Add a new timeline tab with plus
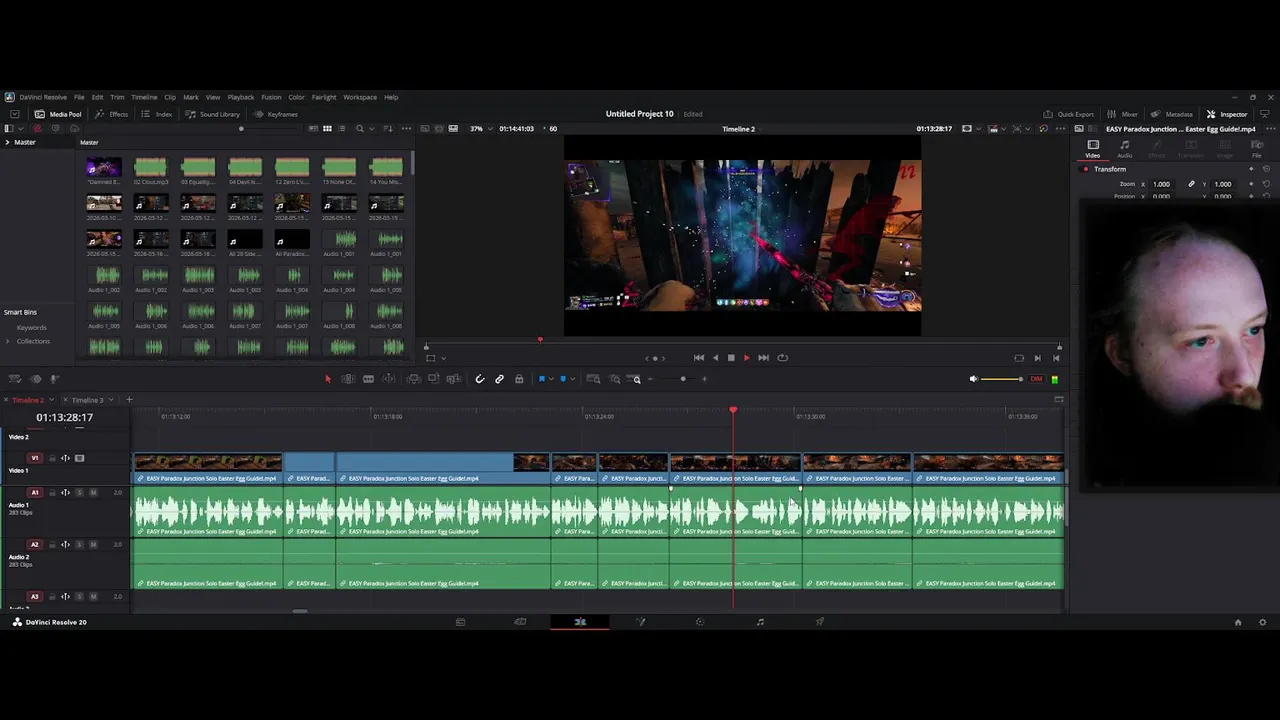 tap(128, 400)
